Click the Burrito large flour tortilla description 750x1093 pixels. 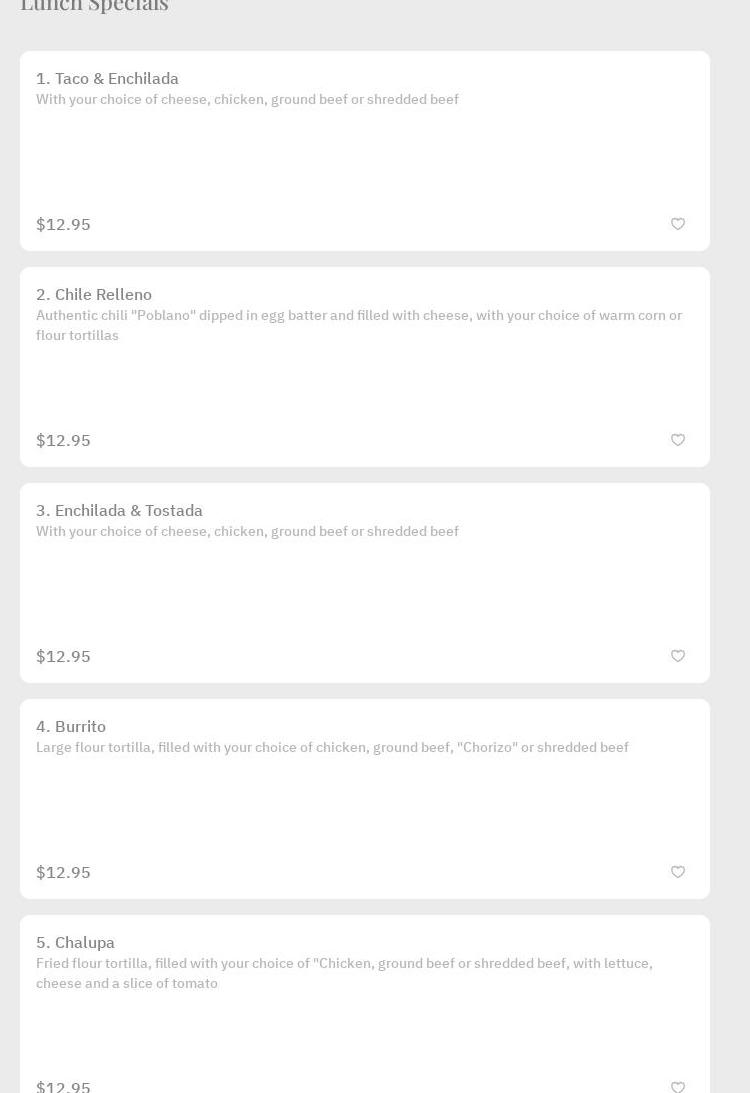[332, 748]
